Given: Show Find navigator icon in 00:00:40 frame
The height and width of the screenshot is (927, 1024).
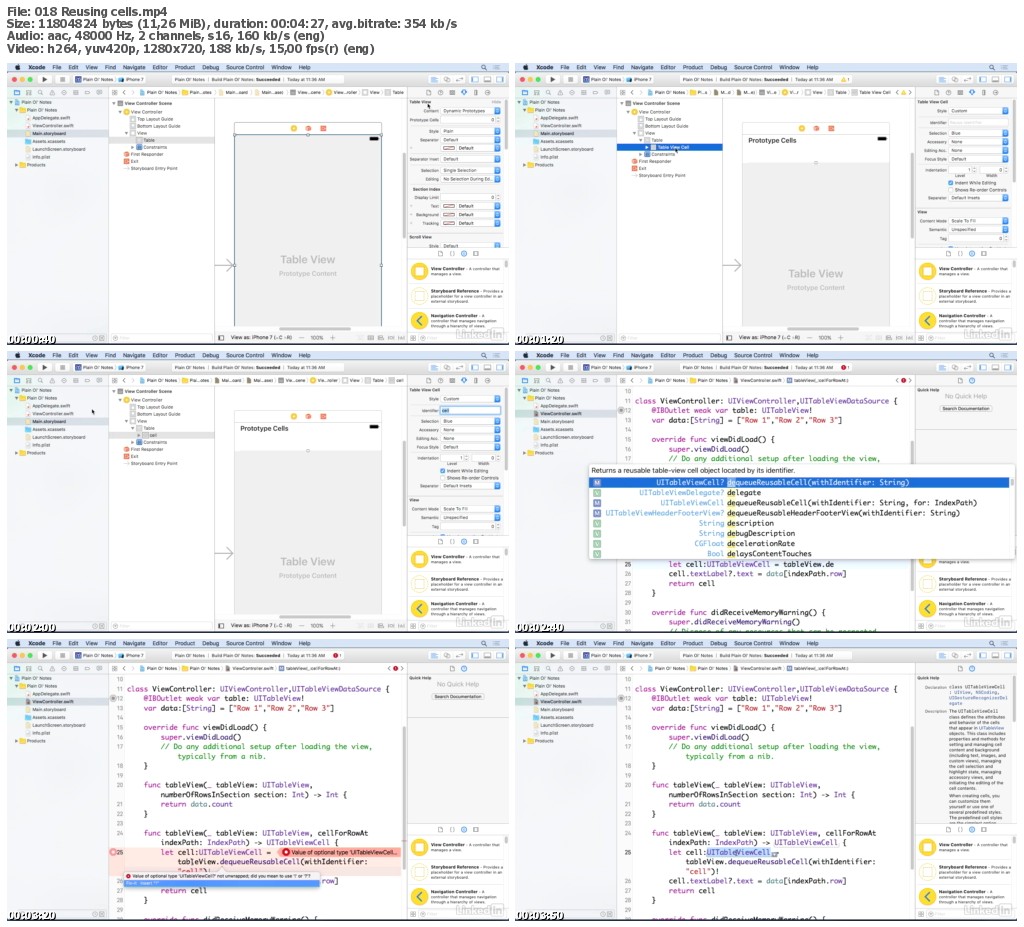Looking at the screenshot, I should tap(40, 93).
